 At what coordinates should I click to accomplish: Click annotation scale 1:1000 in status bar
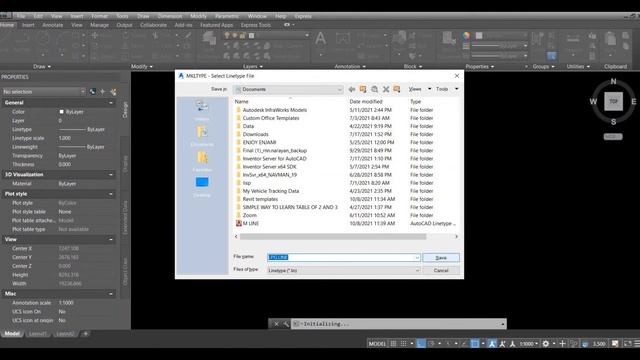529,344
